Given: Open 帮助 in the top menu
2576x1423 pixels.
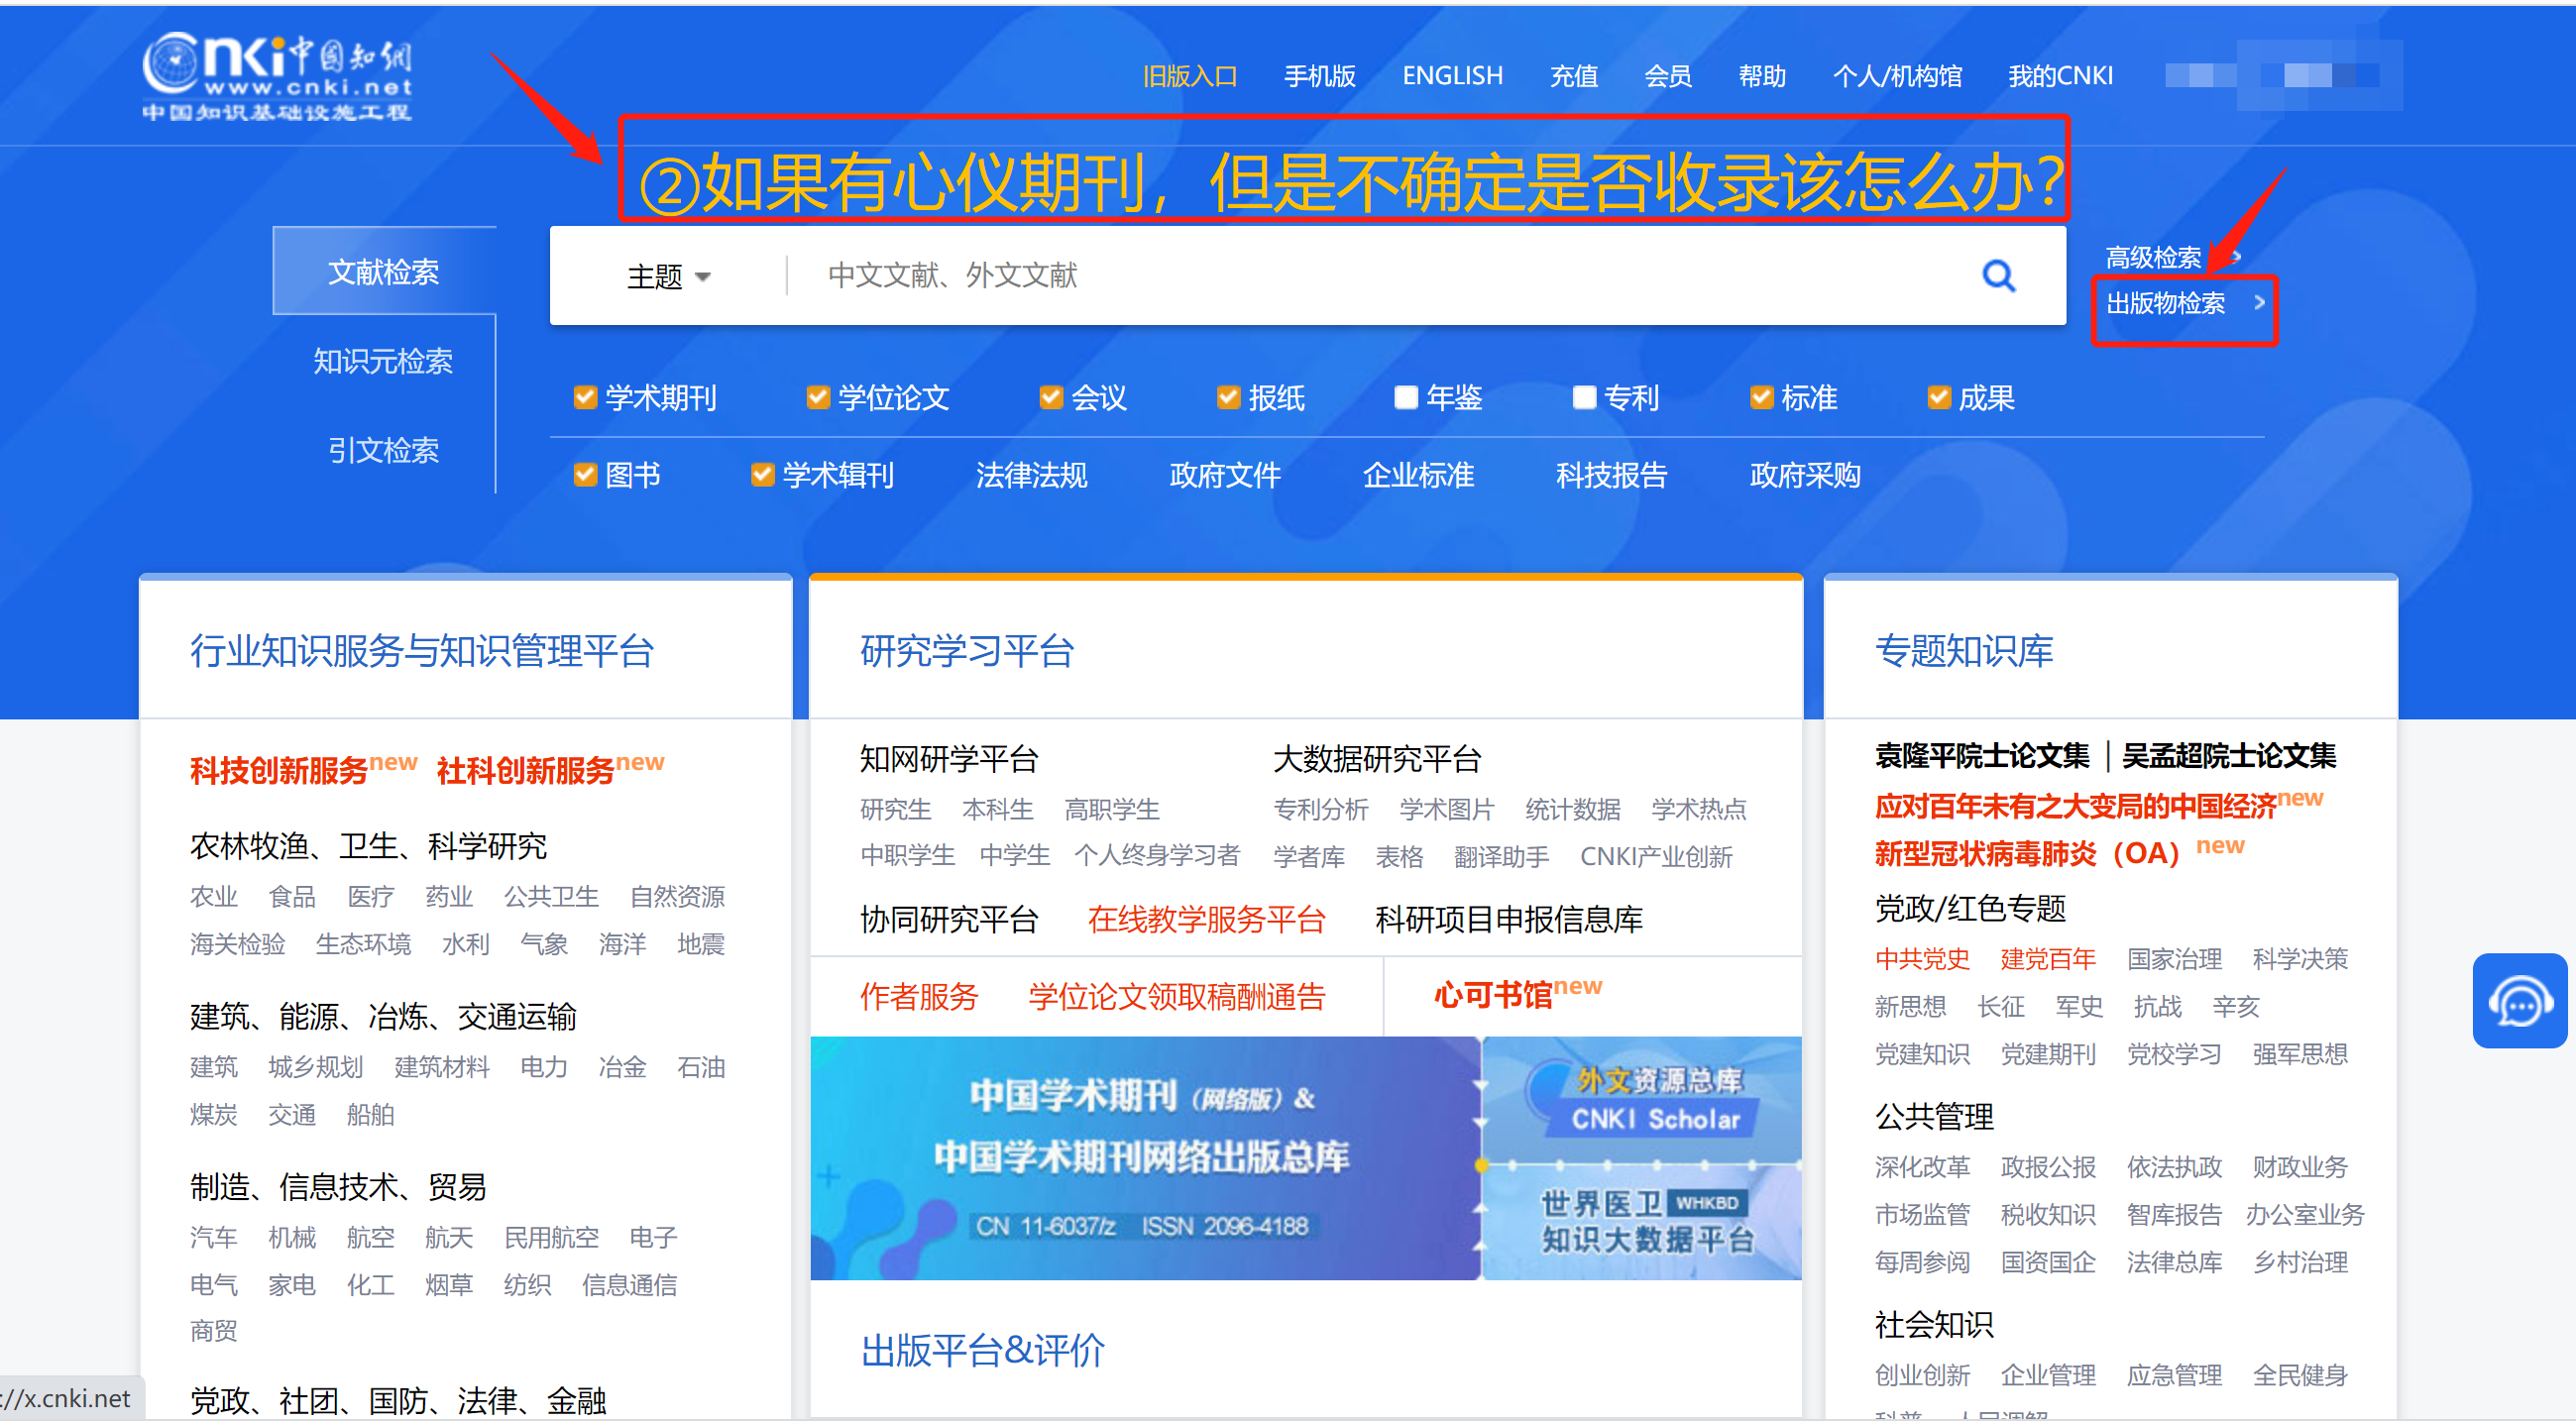Looking at the screenshot, I should (x=1762, y=76).
